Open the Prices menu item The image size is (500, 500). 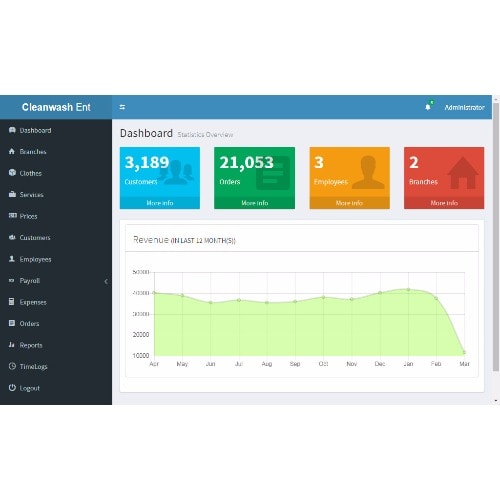pyautogui.click(x=56, y=216)
